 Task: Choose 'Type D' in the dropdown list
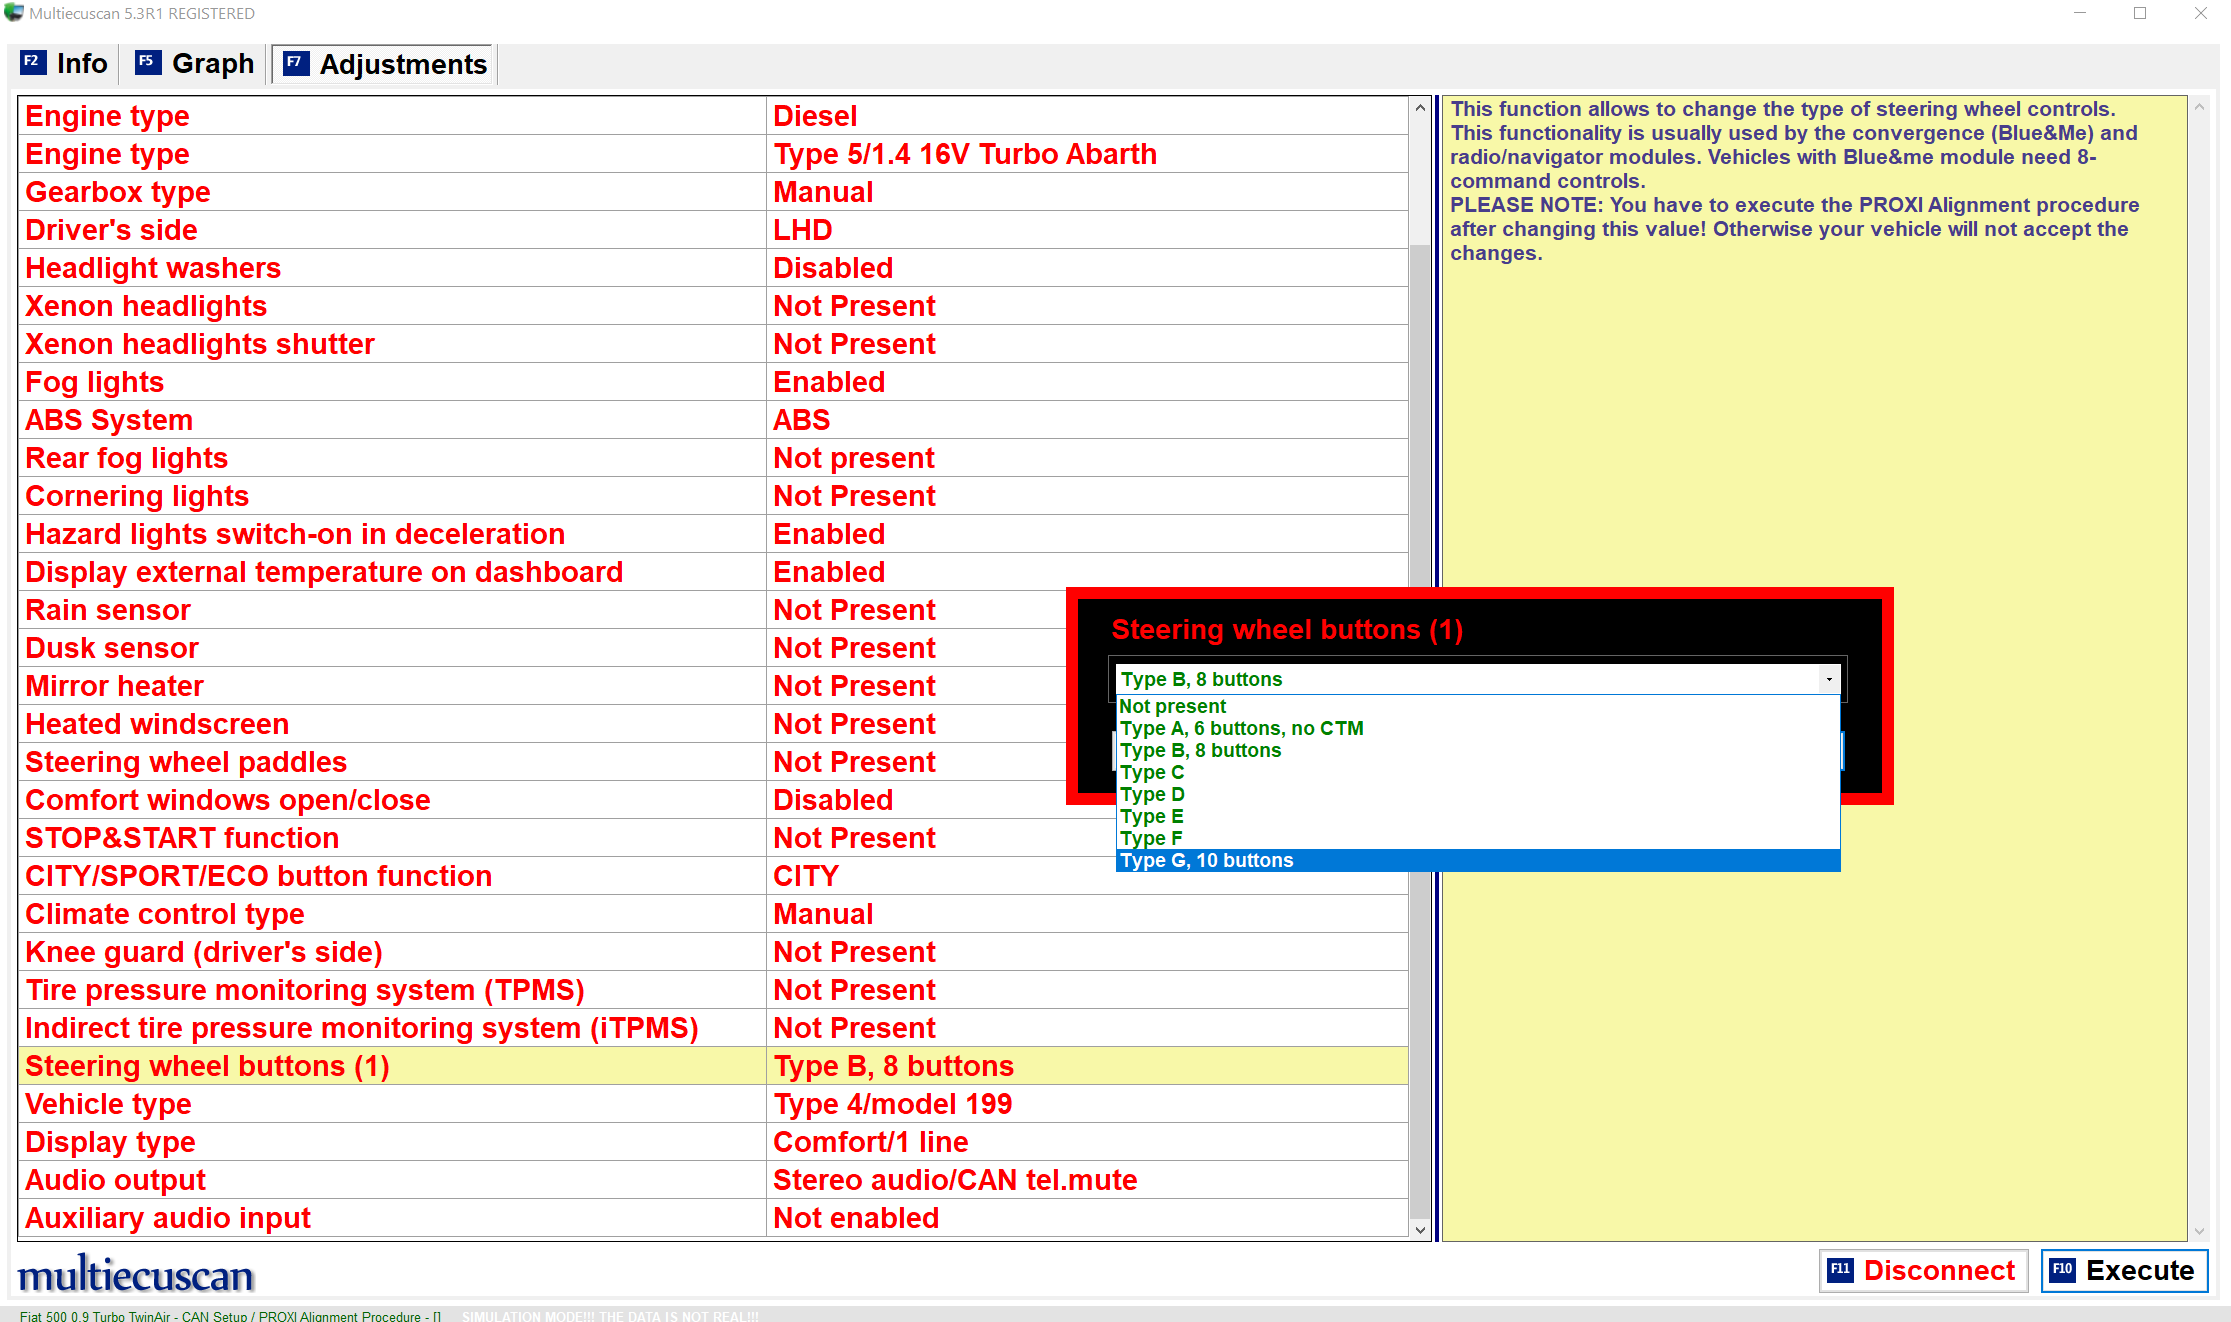coord(1478,794)
